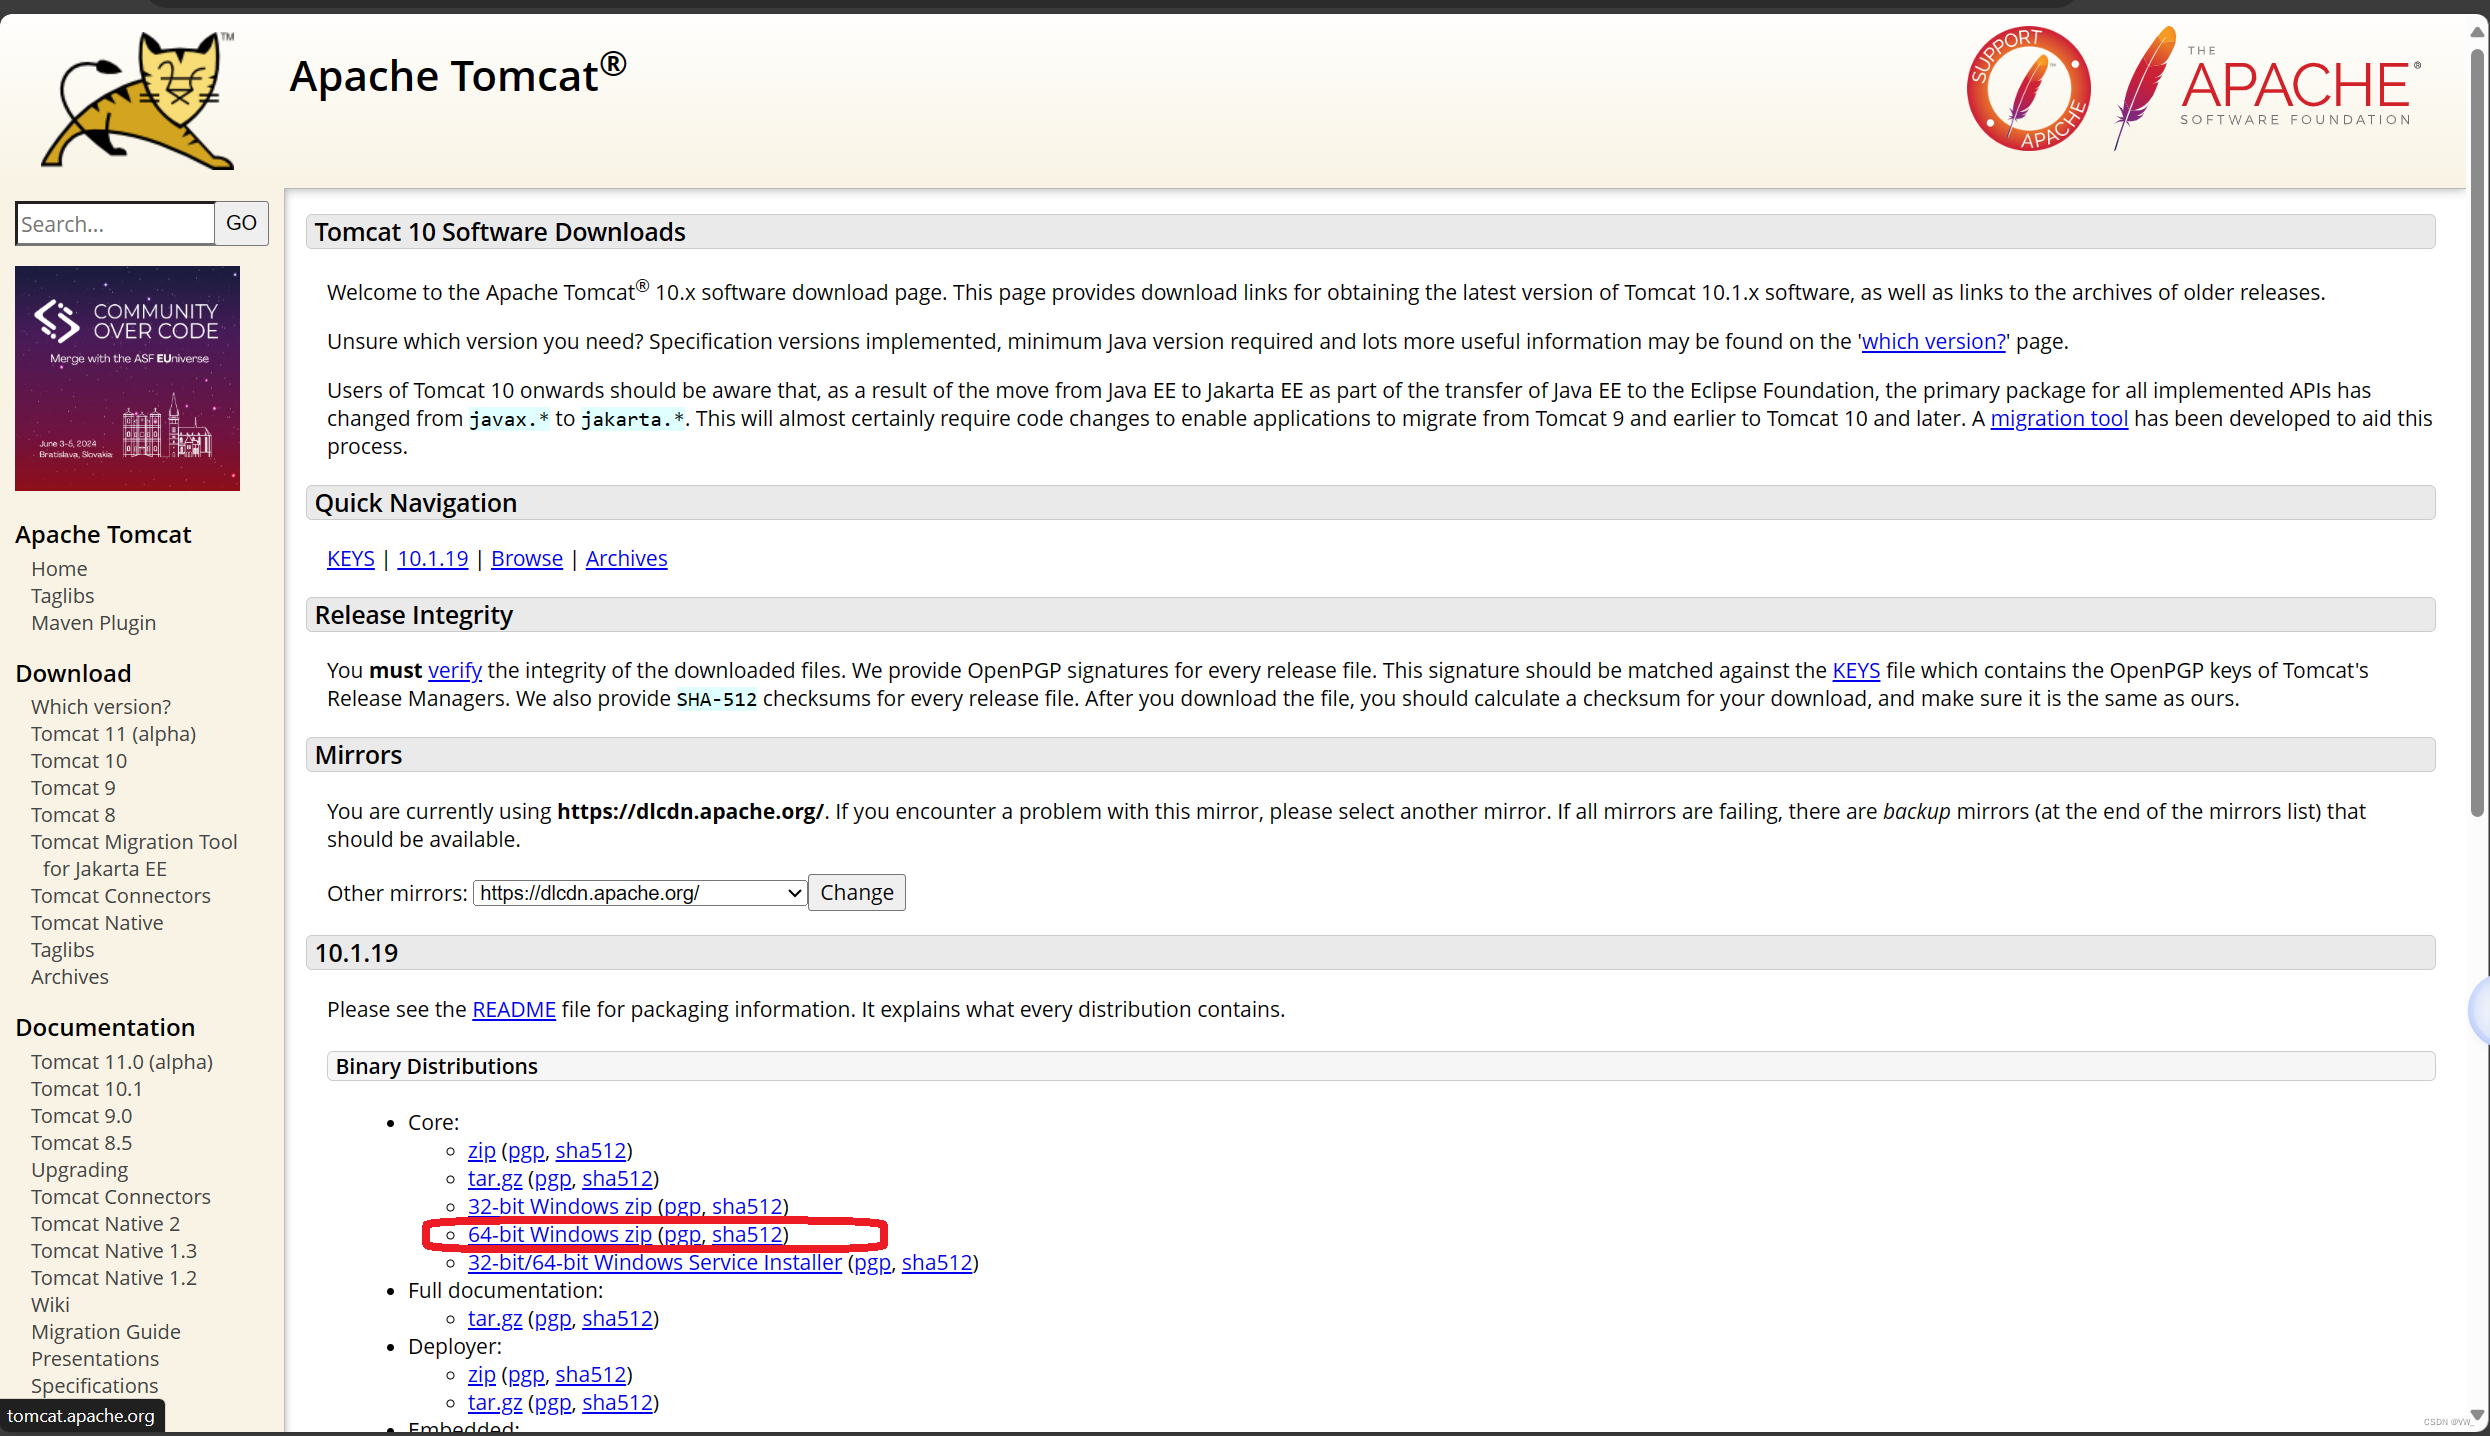
Task: Open Tomcat 9 download sidebar link
Action: [x=73, y=788]
